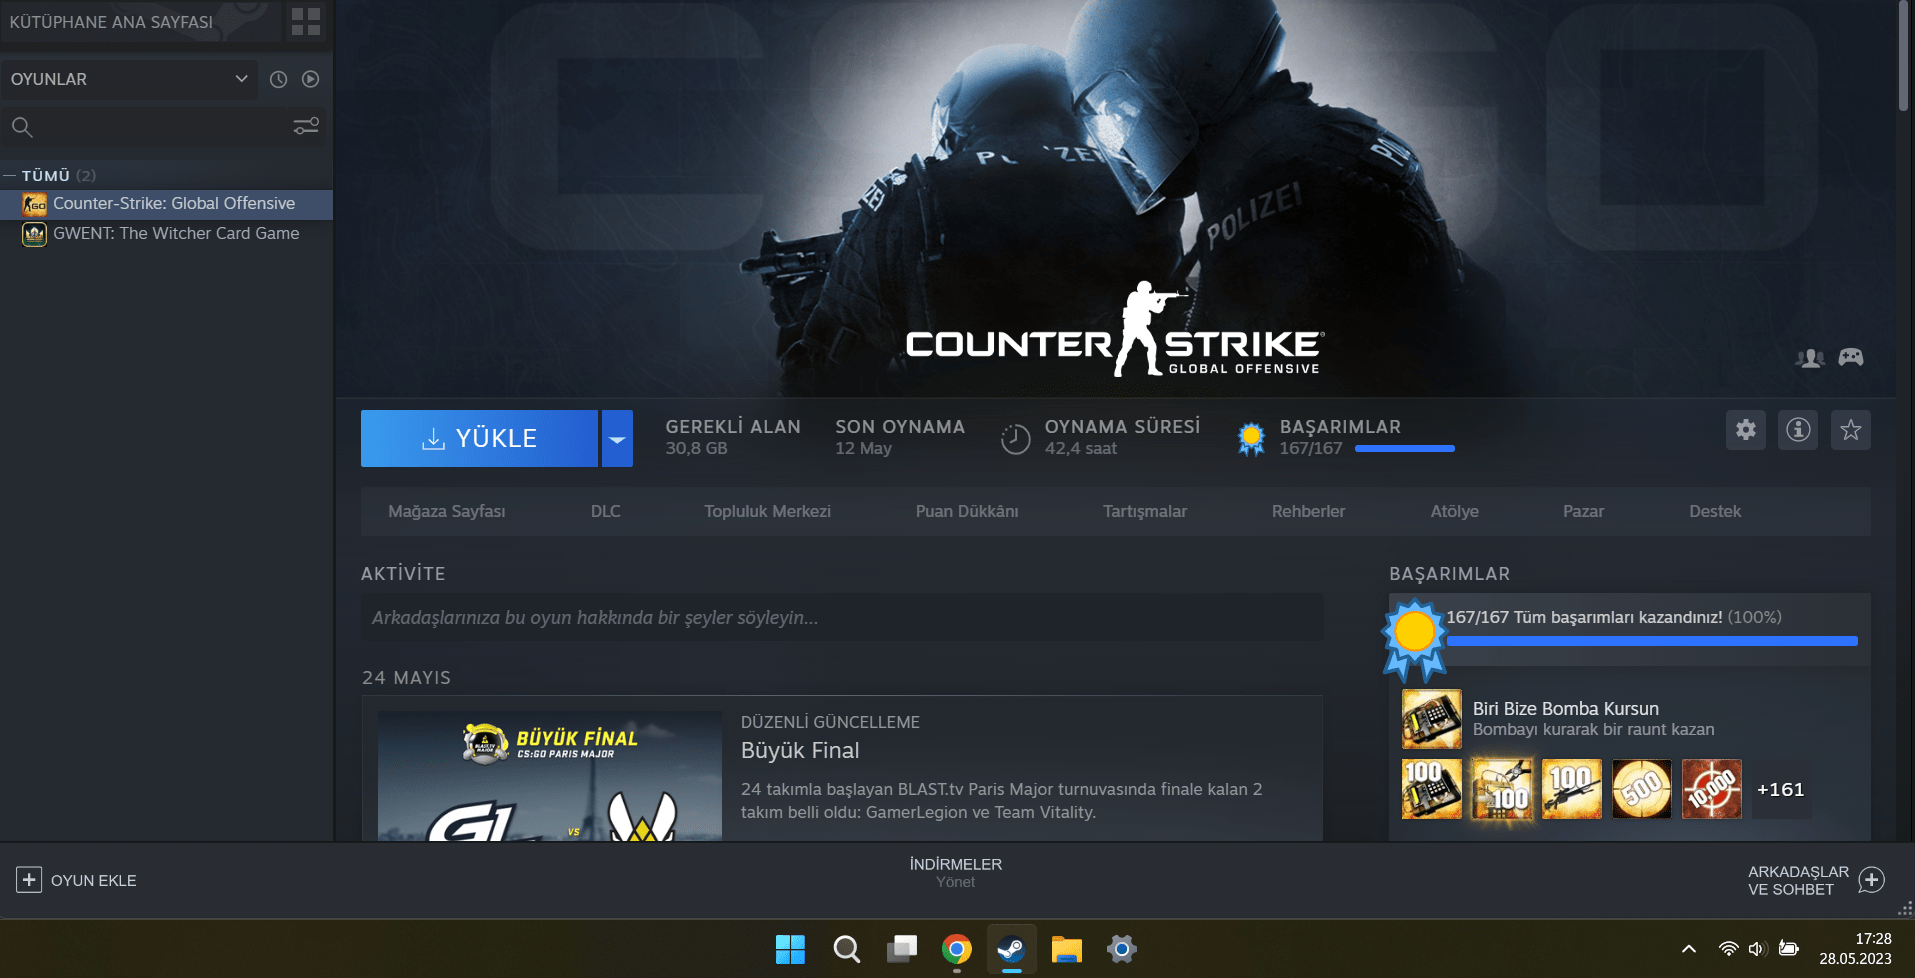
Task: Select GWENT: The Witcher Card Game entry
Action: pos(166,234)
